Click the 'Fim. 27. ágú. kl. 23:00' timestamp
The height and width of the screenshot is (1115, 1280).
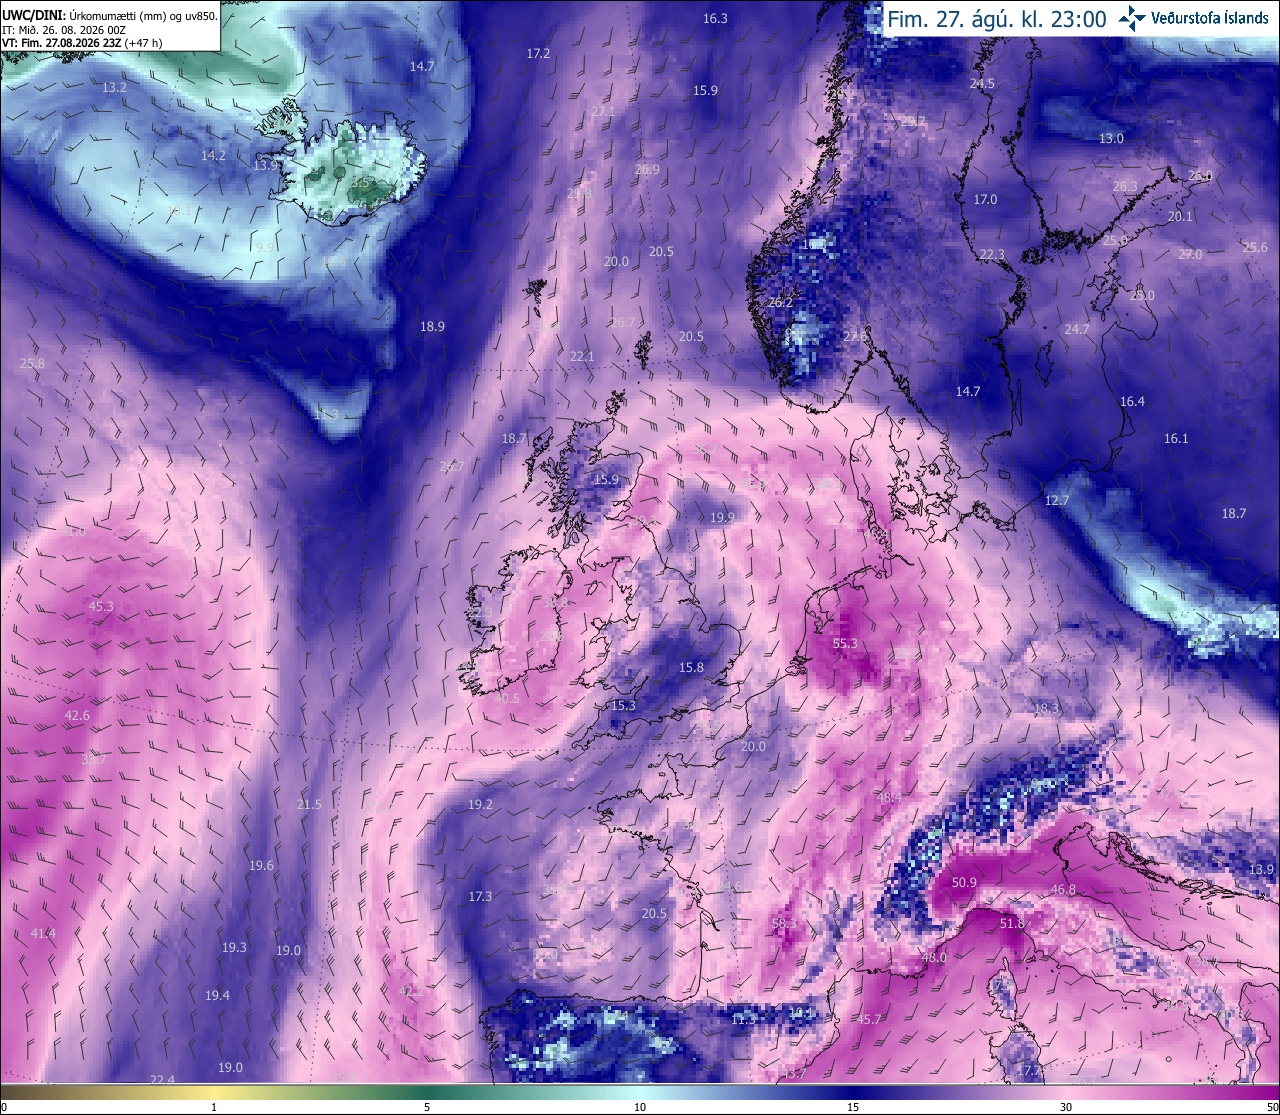(x=997, y=18)
